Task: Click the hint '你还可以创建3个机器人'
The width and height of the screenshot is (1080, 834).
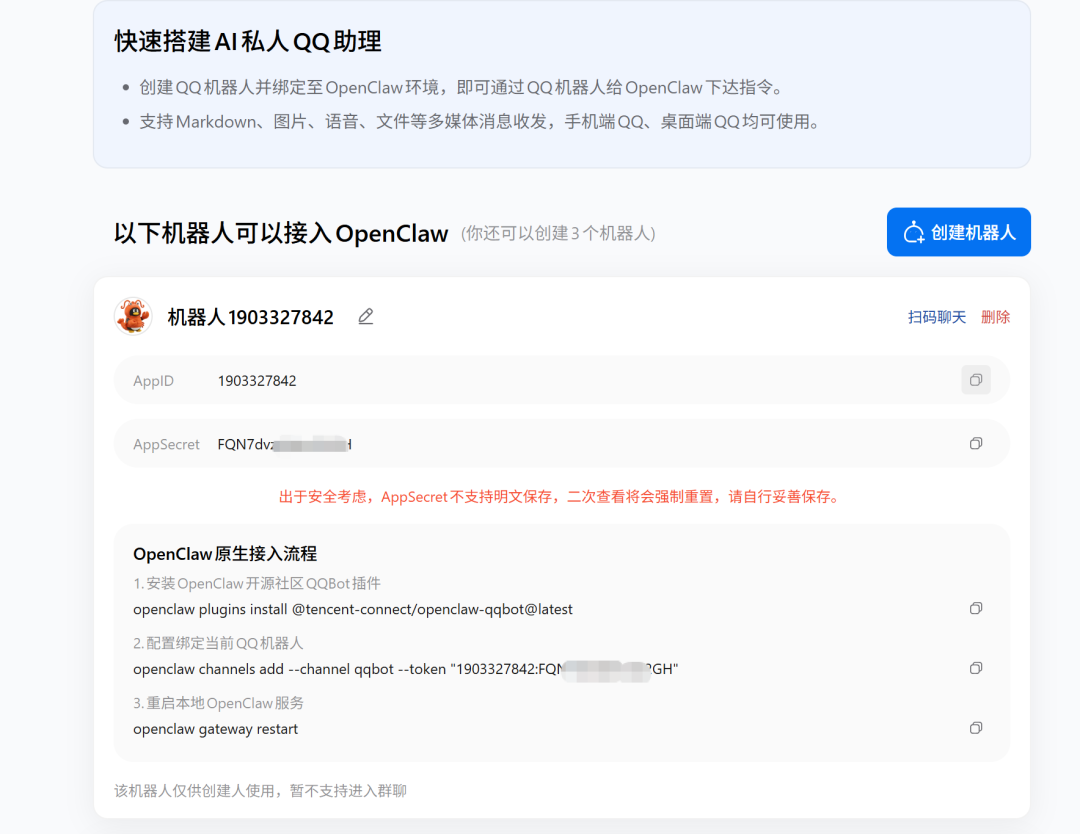Action: [x=558, y=233]
